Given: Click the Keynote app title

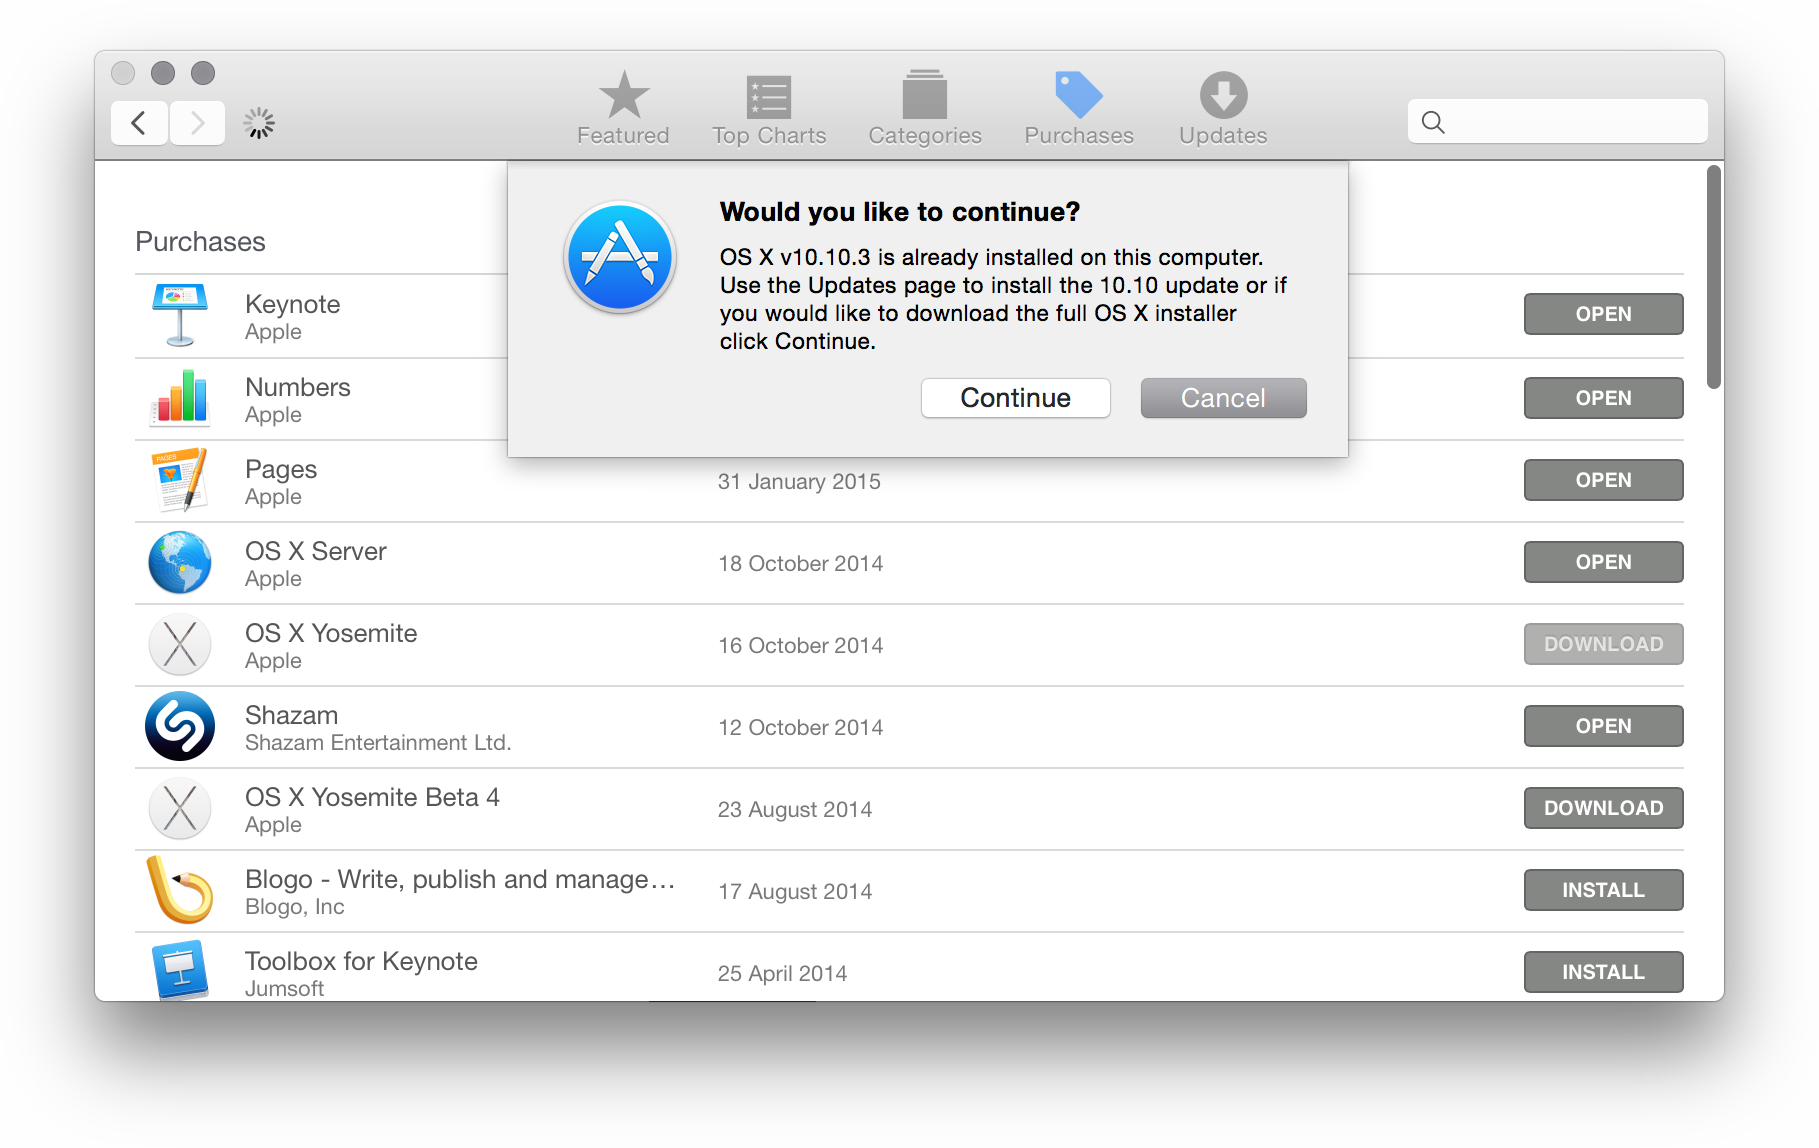Looking at the screenshot, I should (293, 304).
